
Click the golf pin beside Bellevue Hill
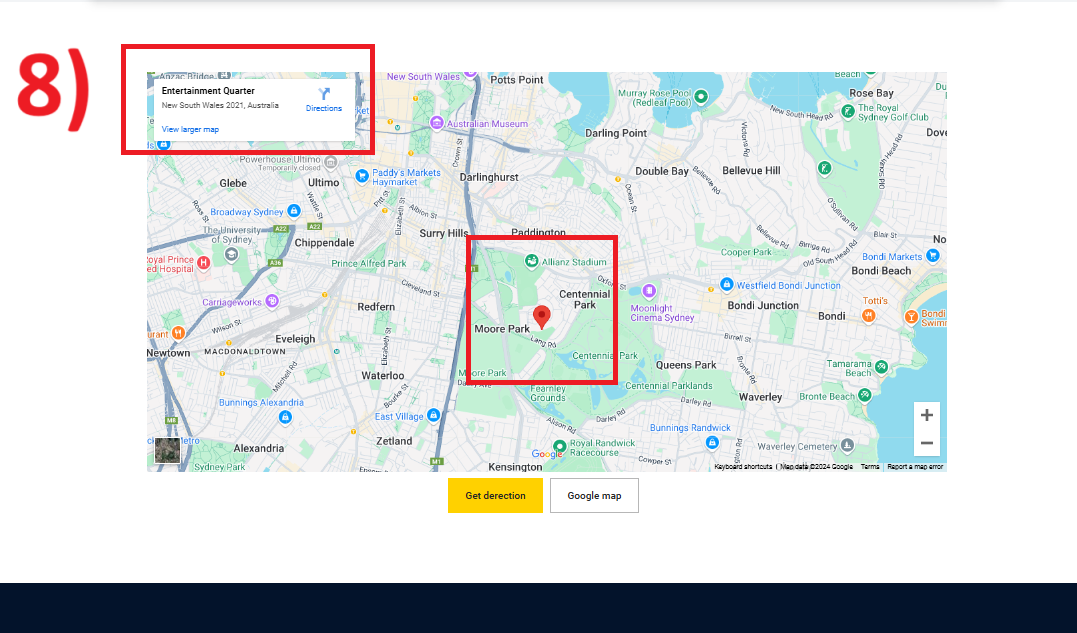825,168
